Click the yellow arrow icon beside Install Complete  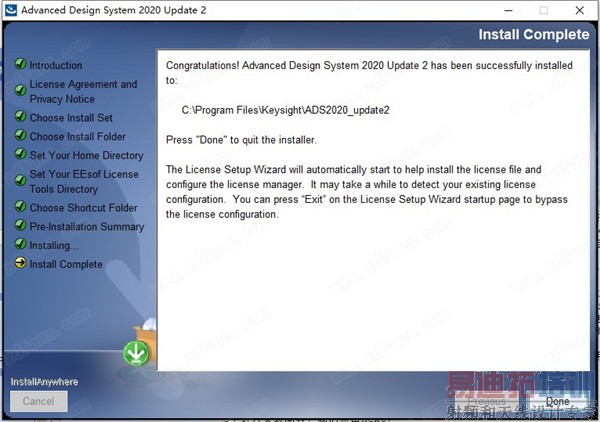click(20, 263)
